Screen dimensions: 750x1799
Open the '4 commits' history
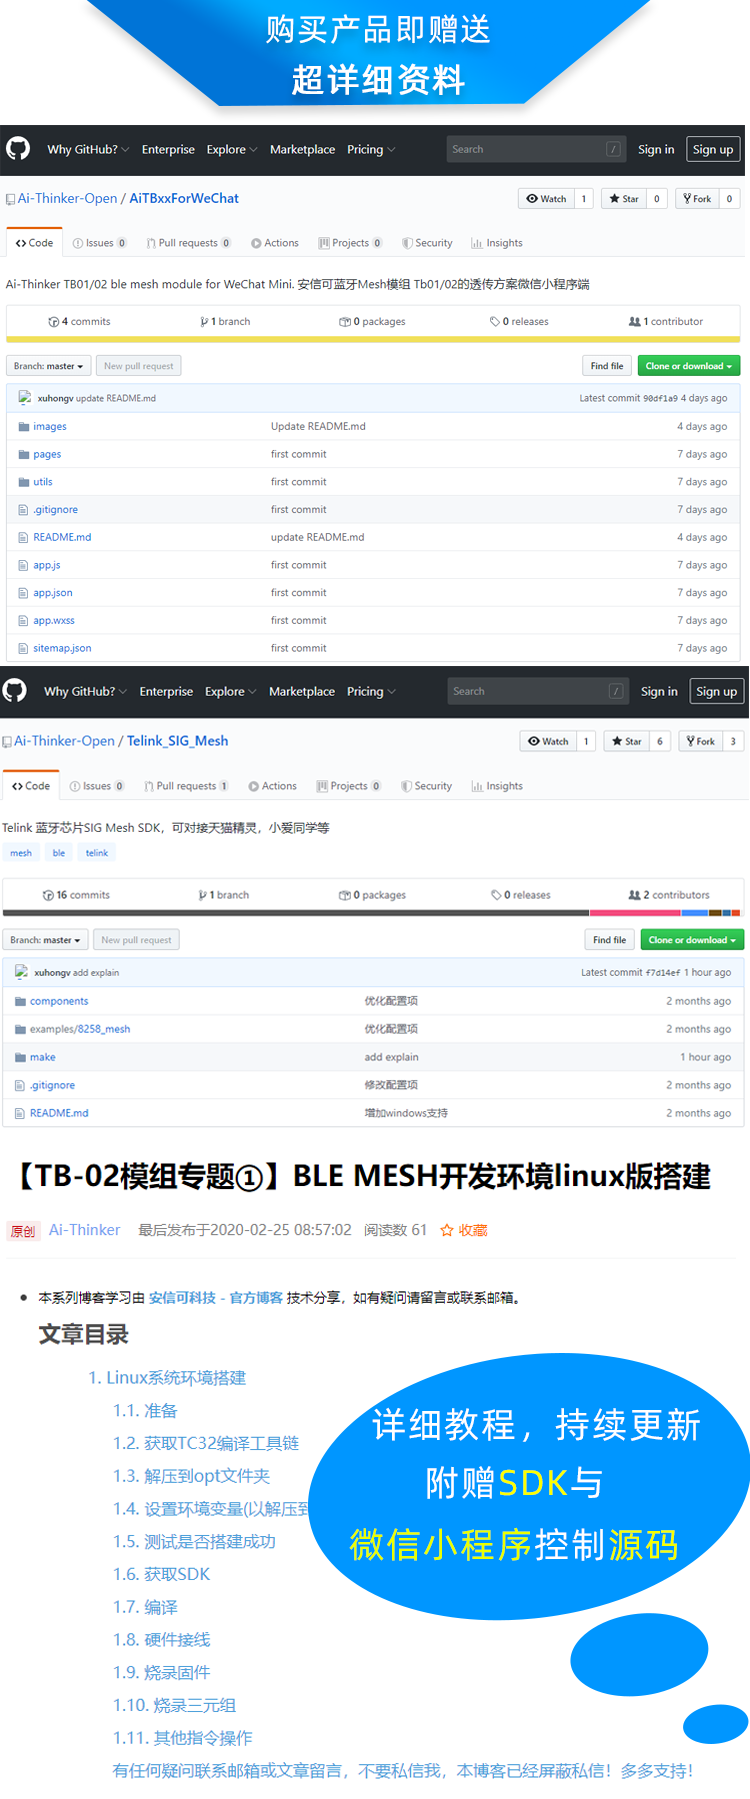[79, 321]
